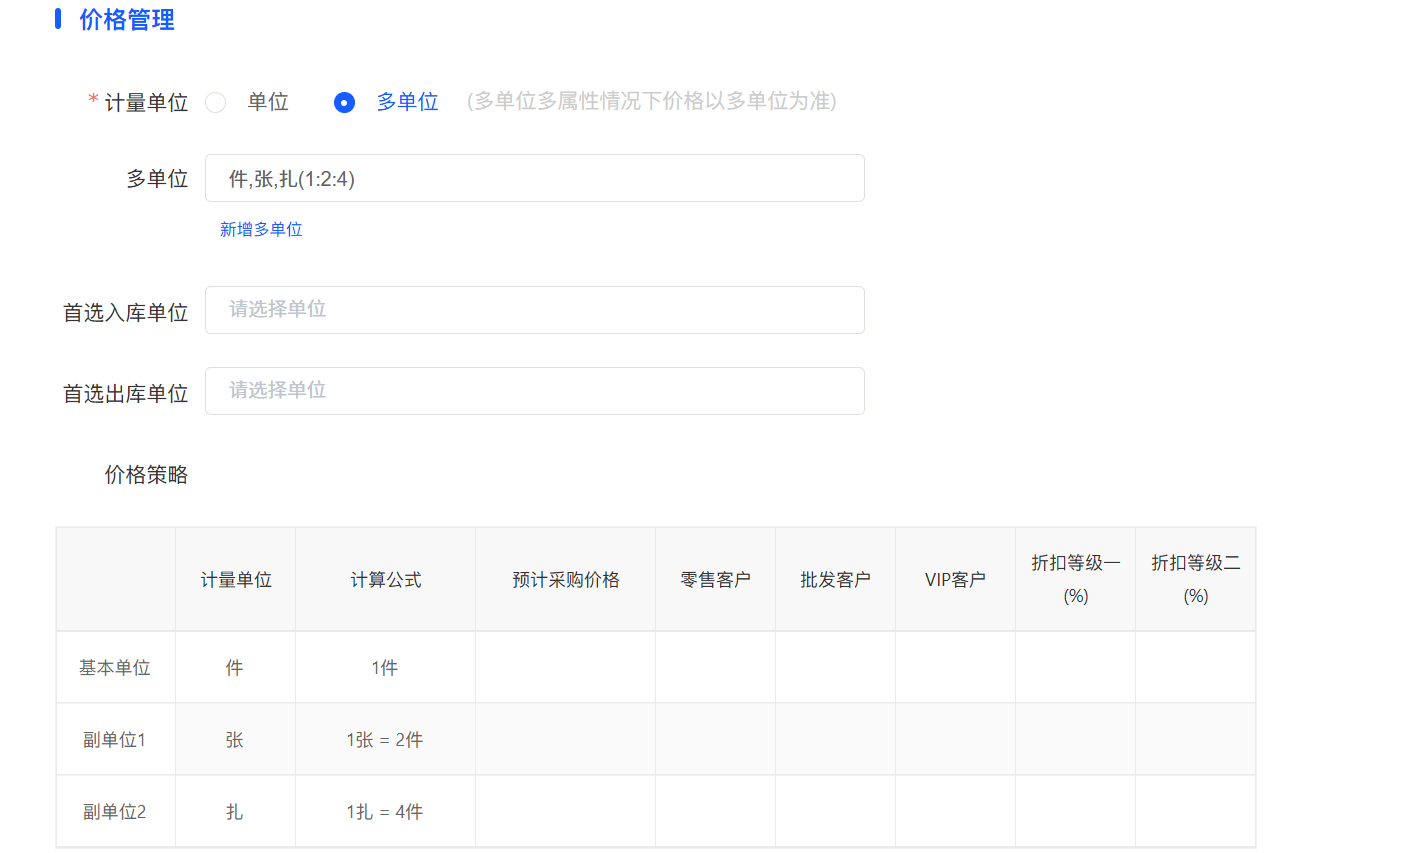Click VIP客户 cell for 基本单位 row
The width and height of the screenshot is (1428, 853).
point(955,667)
